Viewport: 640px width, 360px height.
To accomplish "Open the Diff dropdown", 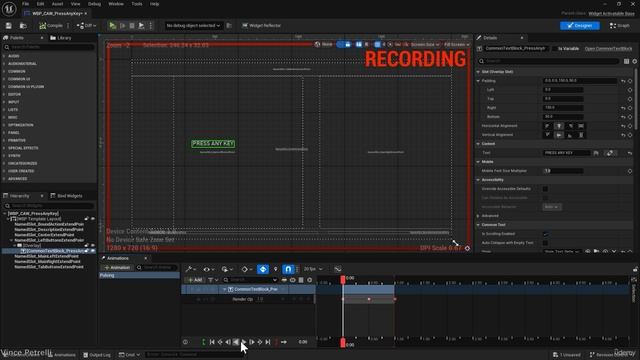I will click(87, 26).
